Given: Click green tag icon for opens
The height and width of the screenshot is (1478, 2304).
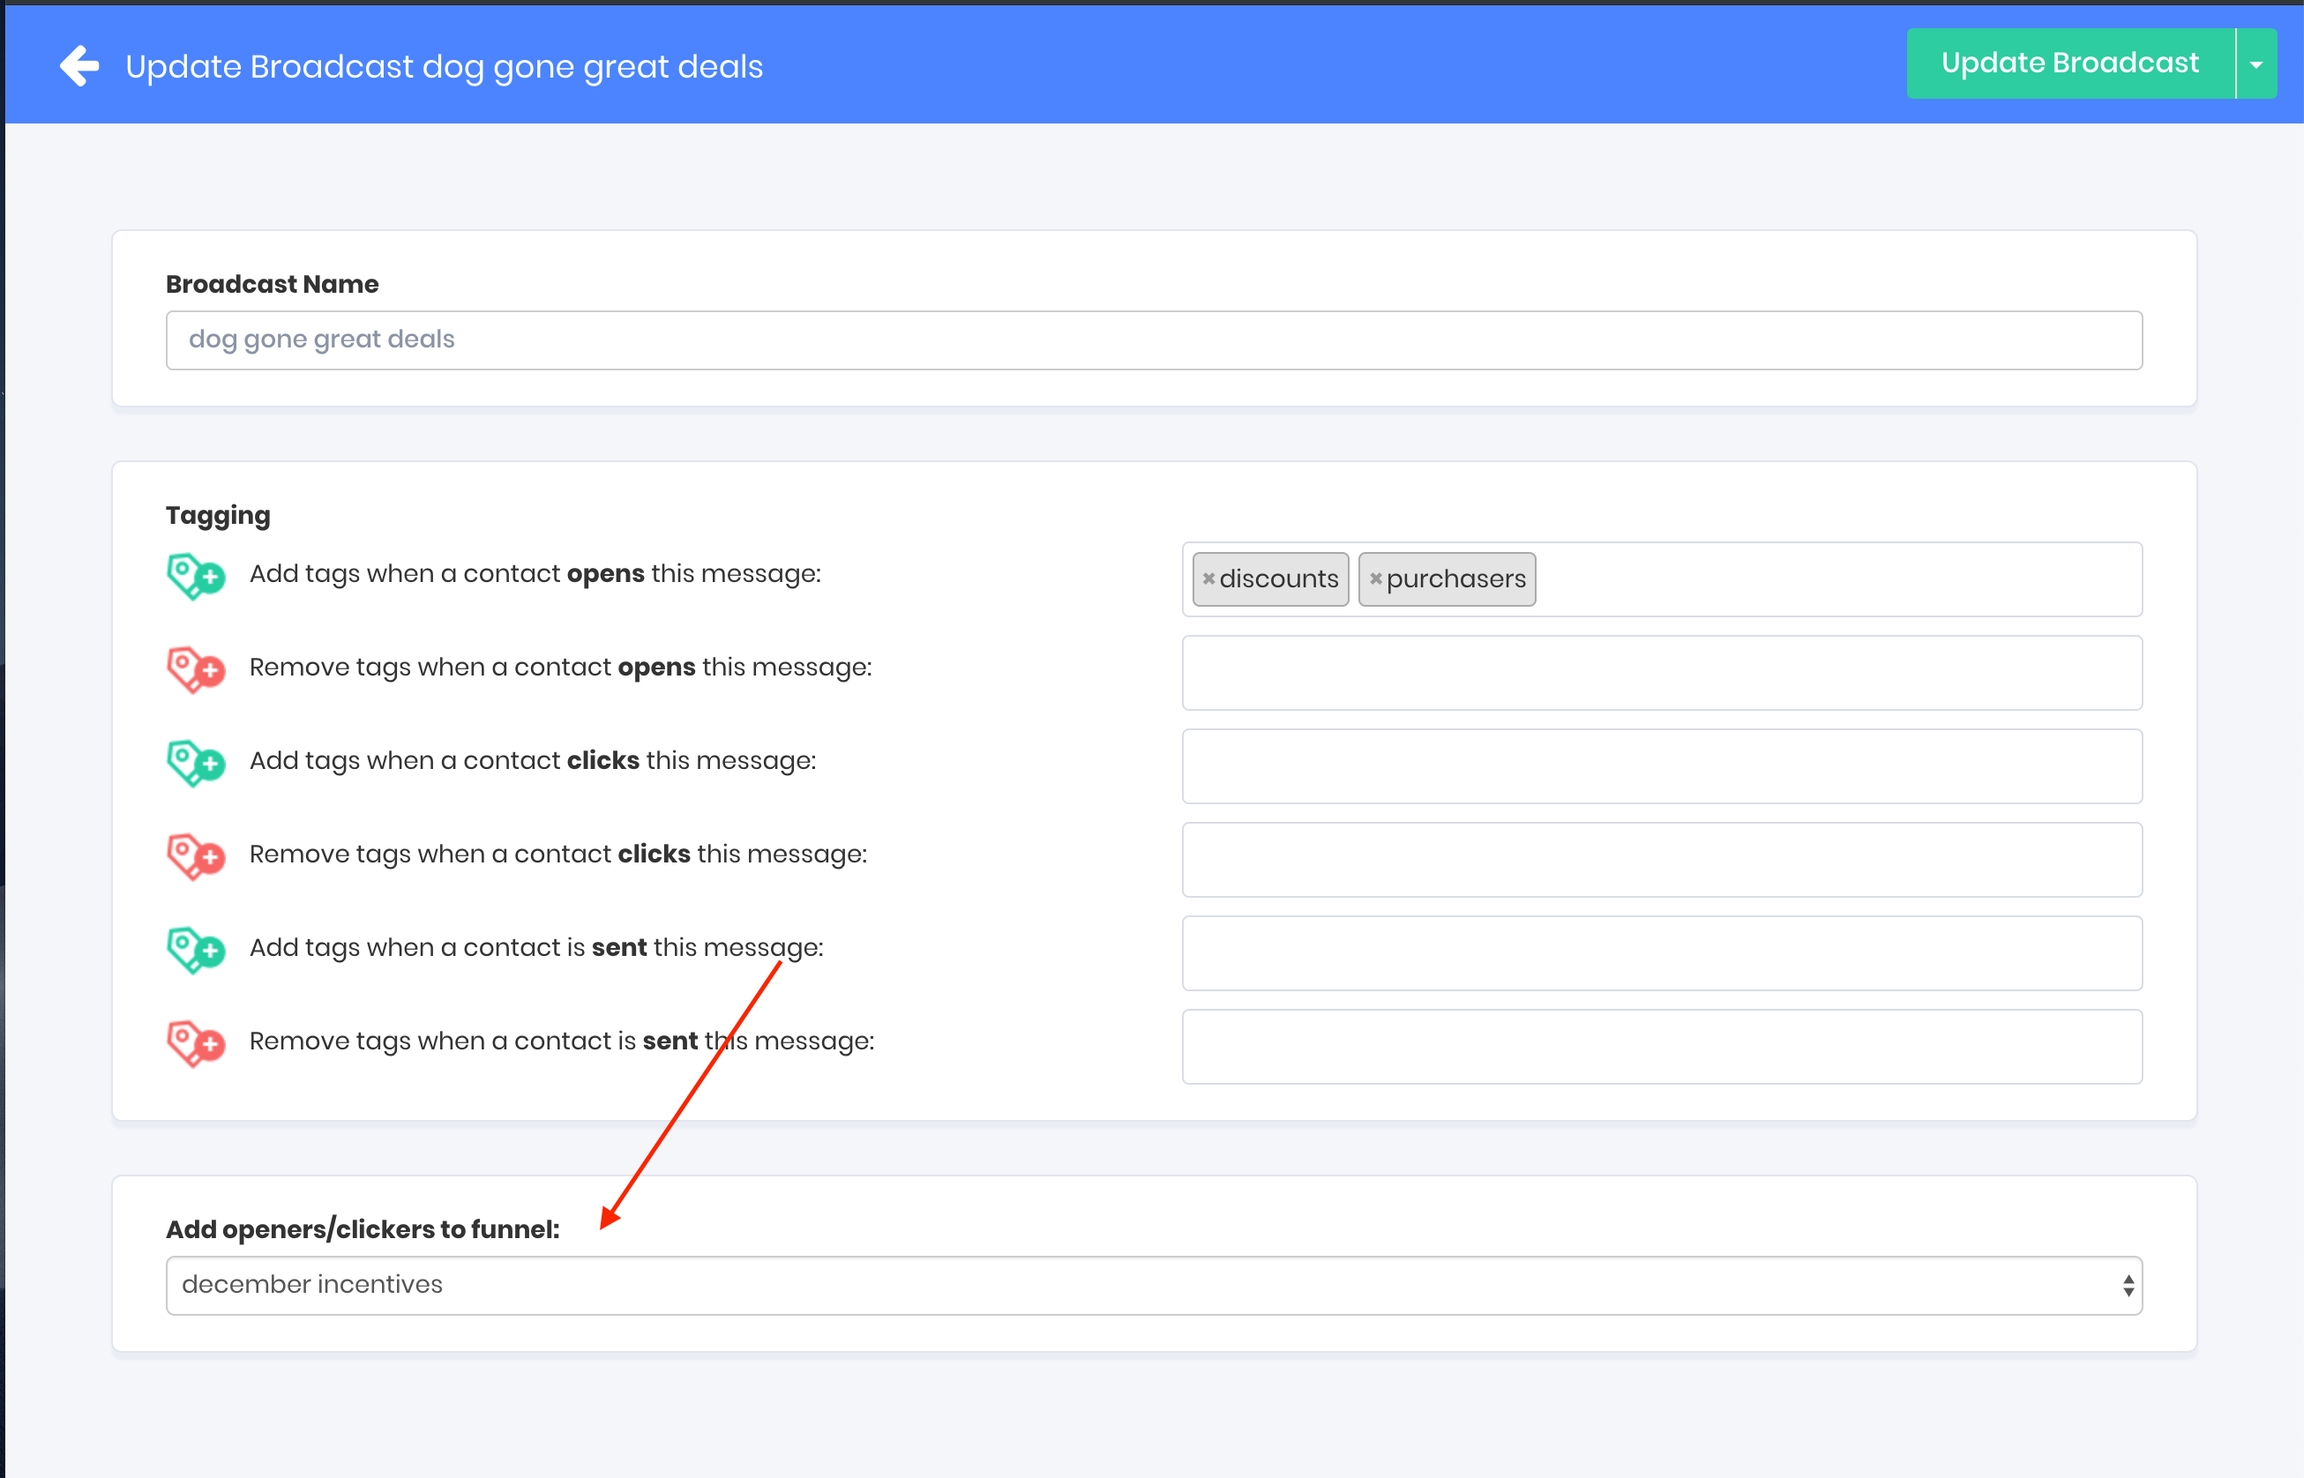Looking at the screenshot, I should pyautogui.click(x=195, y=576).
